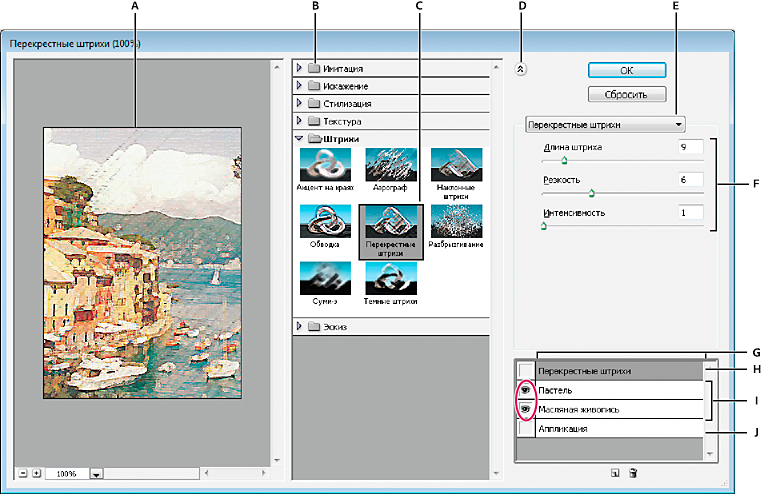
Task: Hide the Пастель effect layer
Action: coord(526,390)
